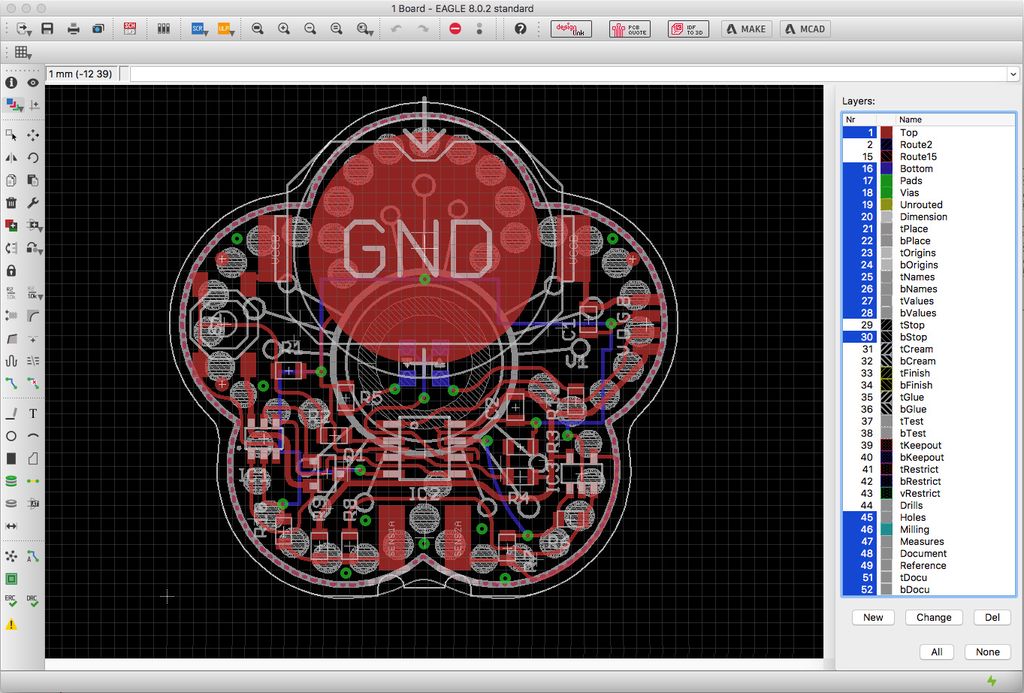The width and height of the screenshot is (1024, 693).
Task: Open the zoom select dropdown
Action: pos(364,29)
